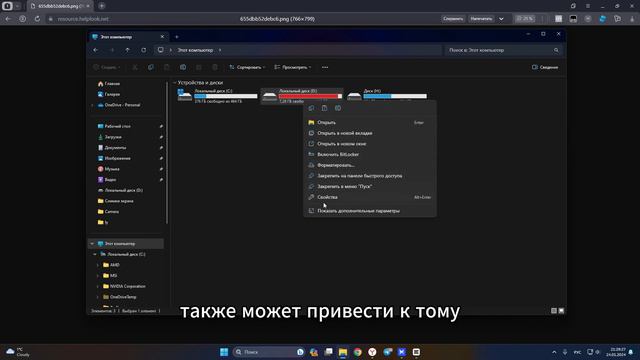Refresh the File Explorer view
The image size is (640, 360).
pos(144,50)
